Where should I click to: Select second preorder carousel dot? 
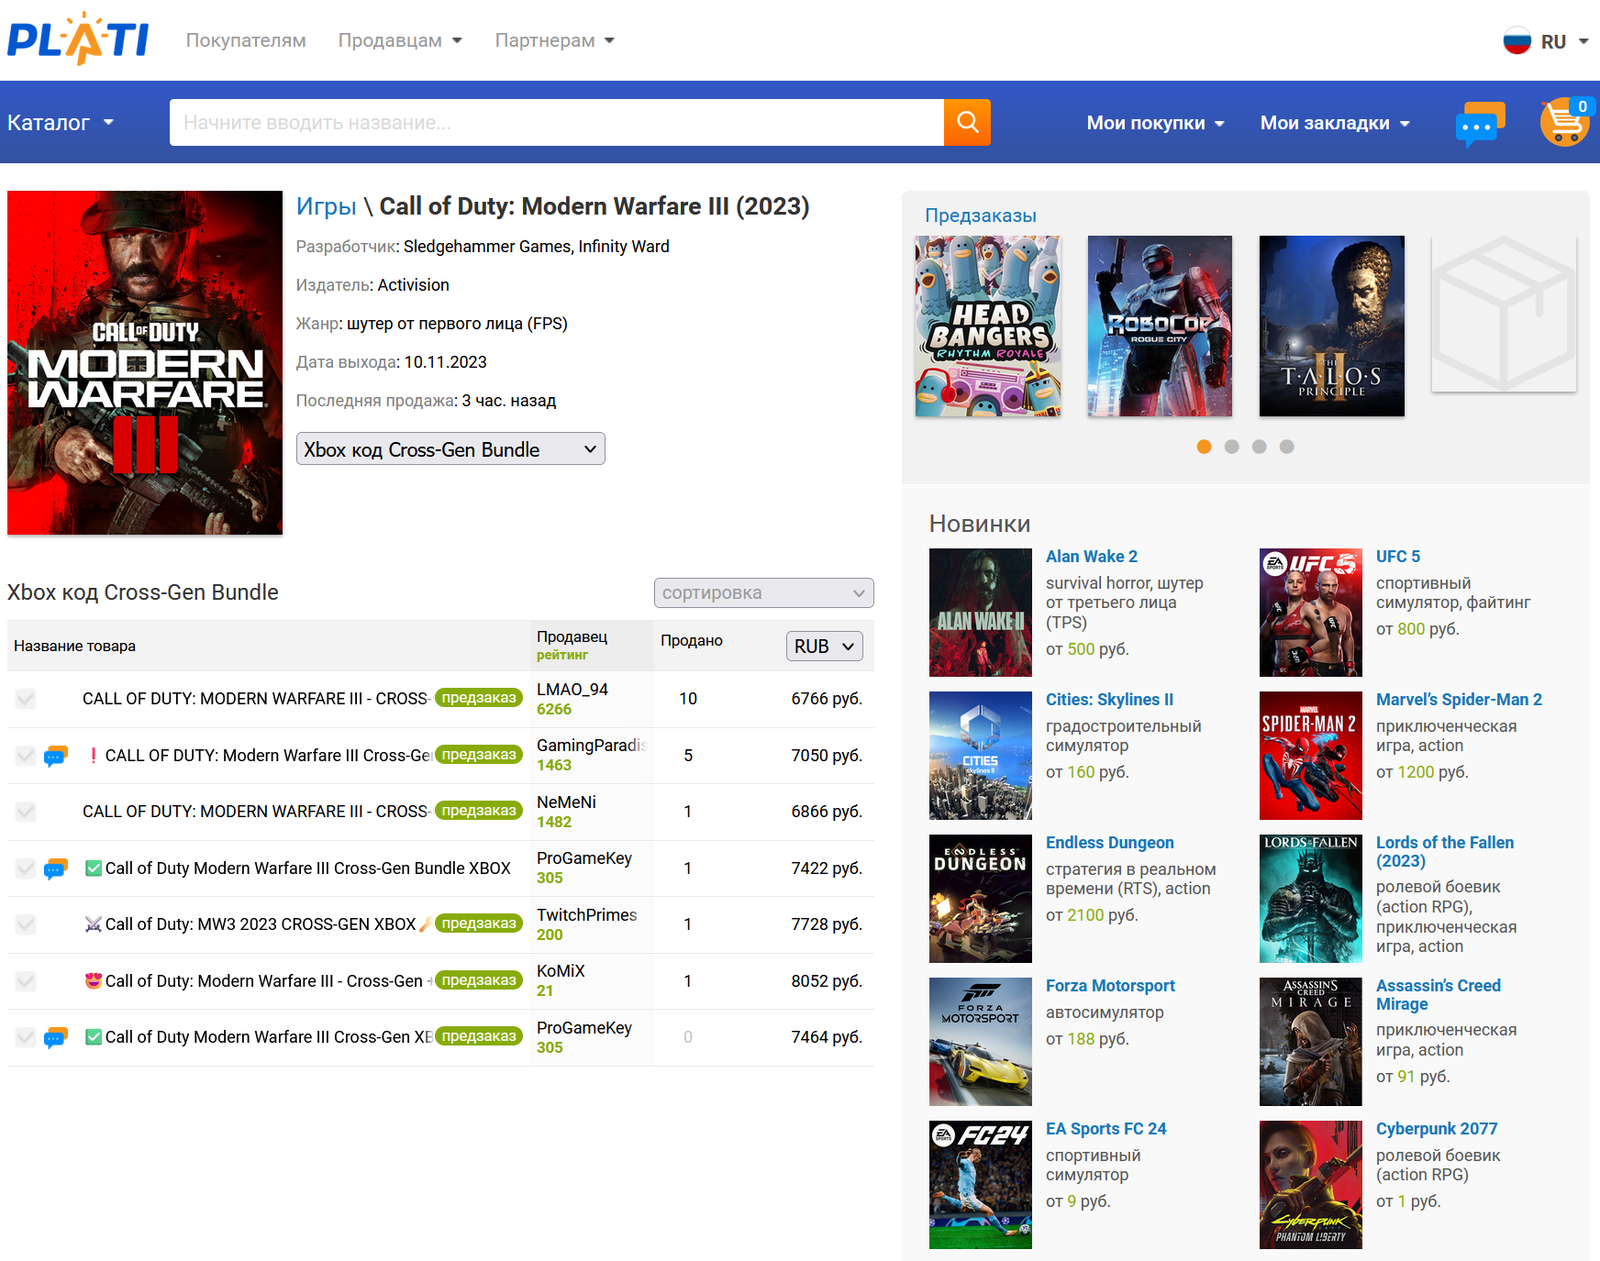click(x=1232, y=447)
